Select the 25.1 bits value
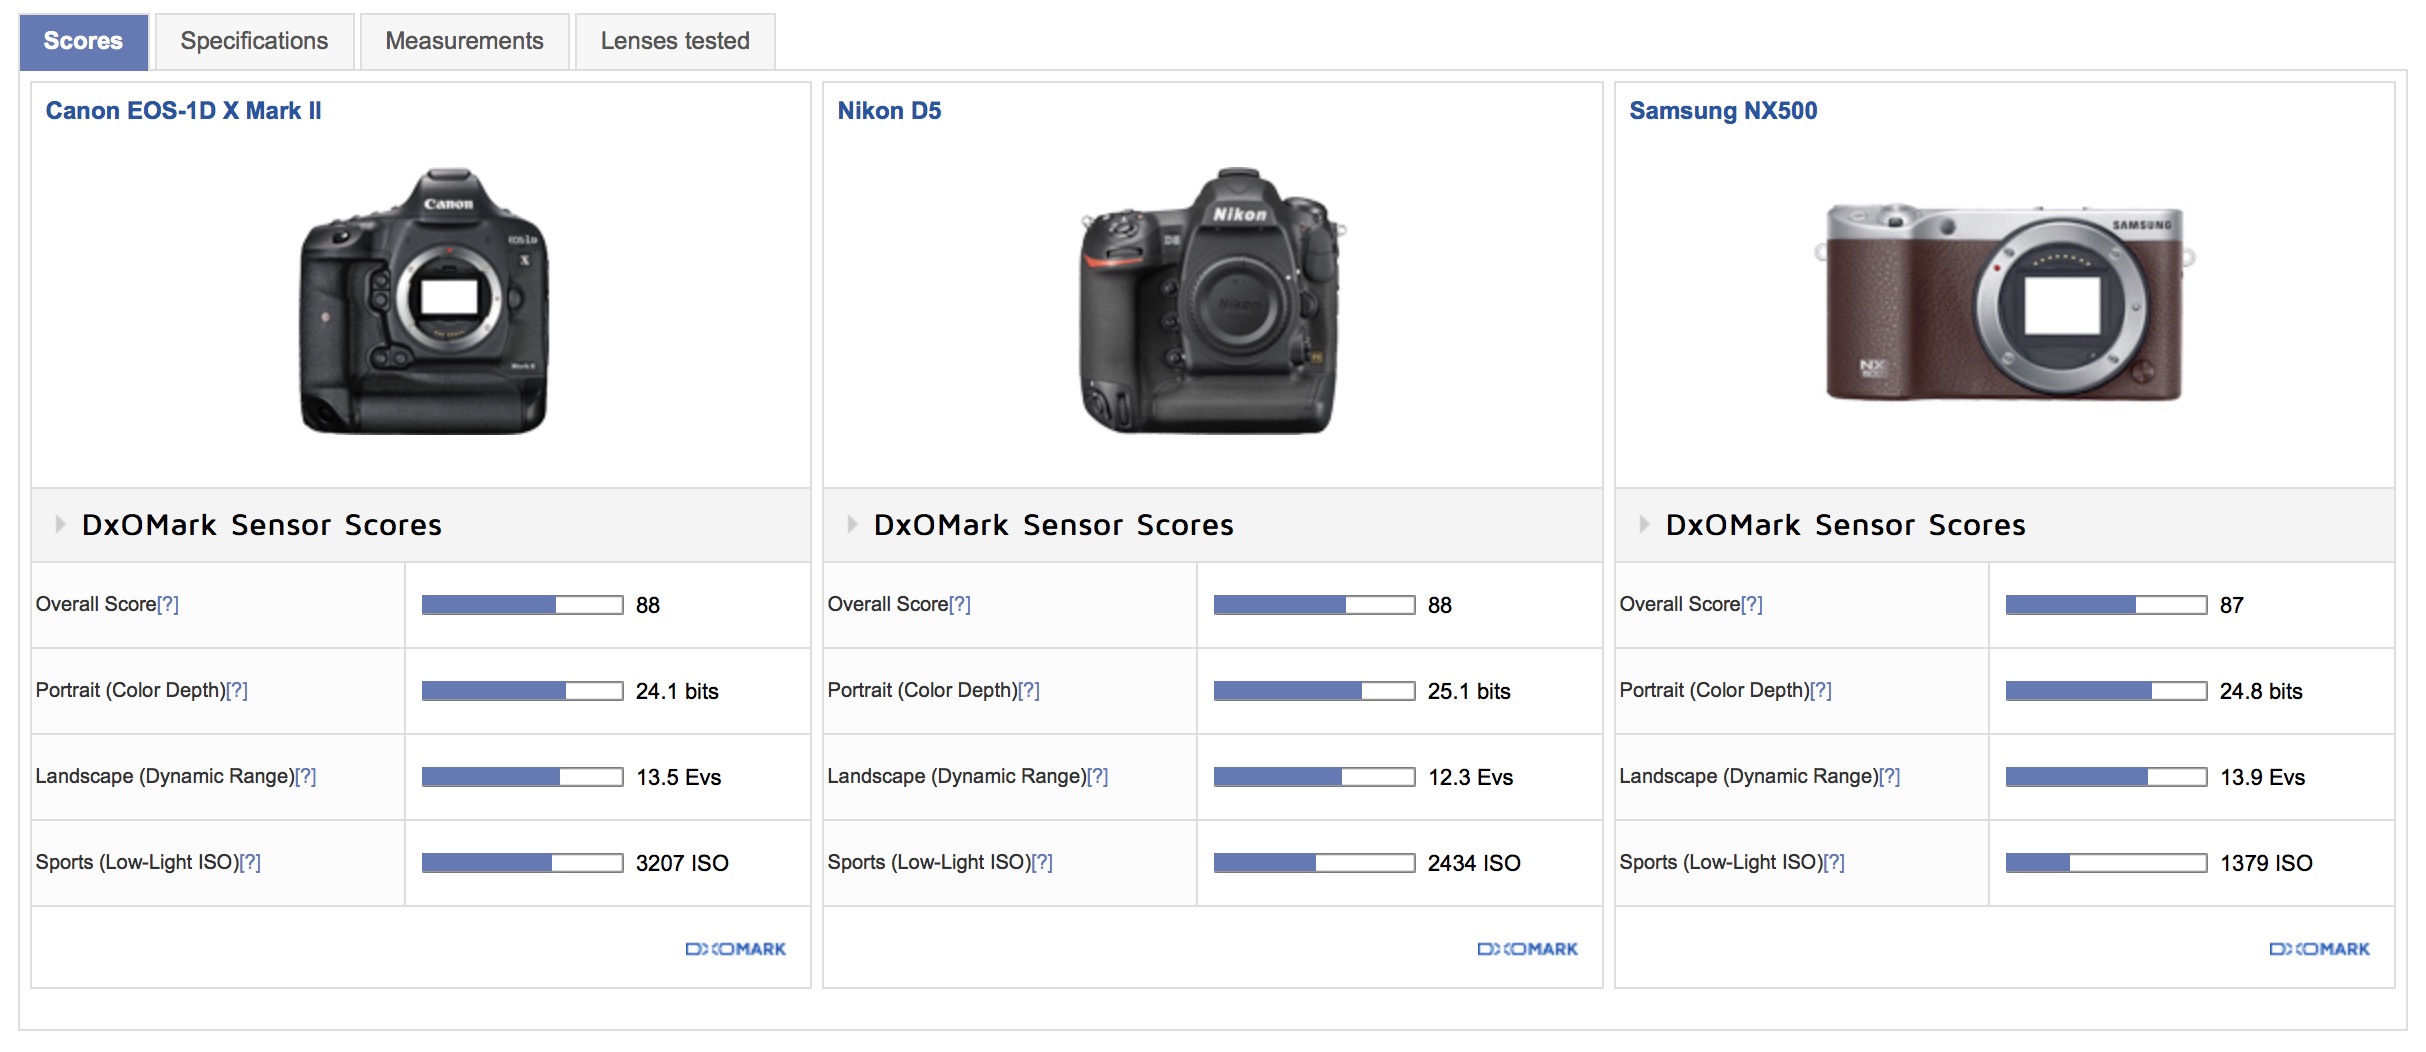 coord(1469,691)
